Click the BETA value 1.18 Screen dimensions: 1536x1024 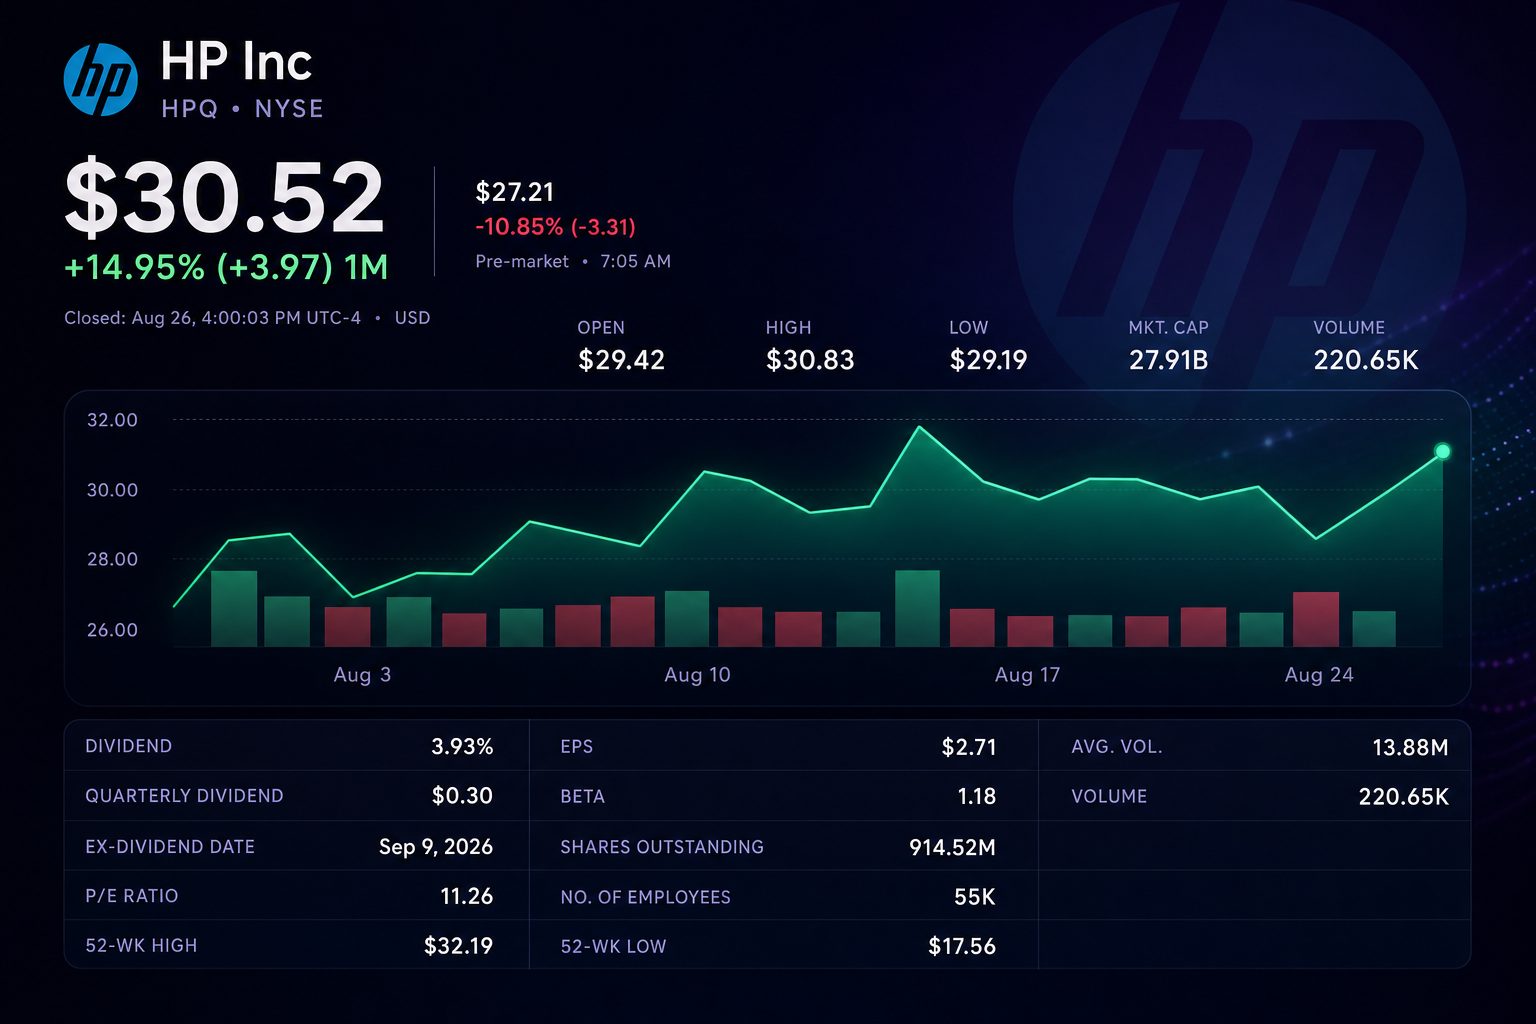click(977, 797)
